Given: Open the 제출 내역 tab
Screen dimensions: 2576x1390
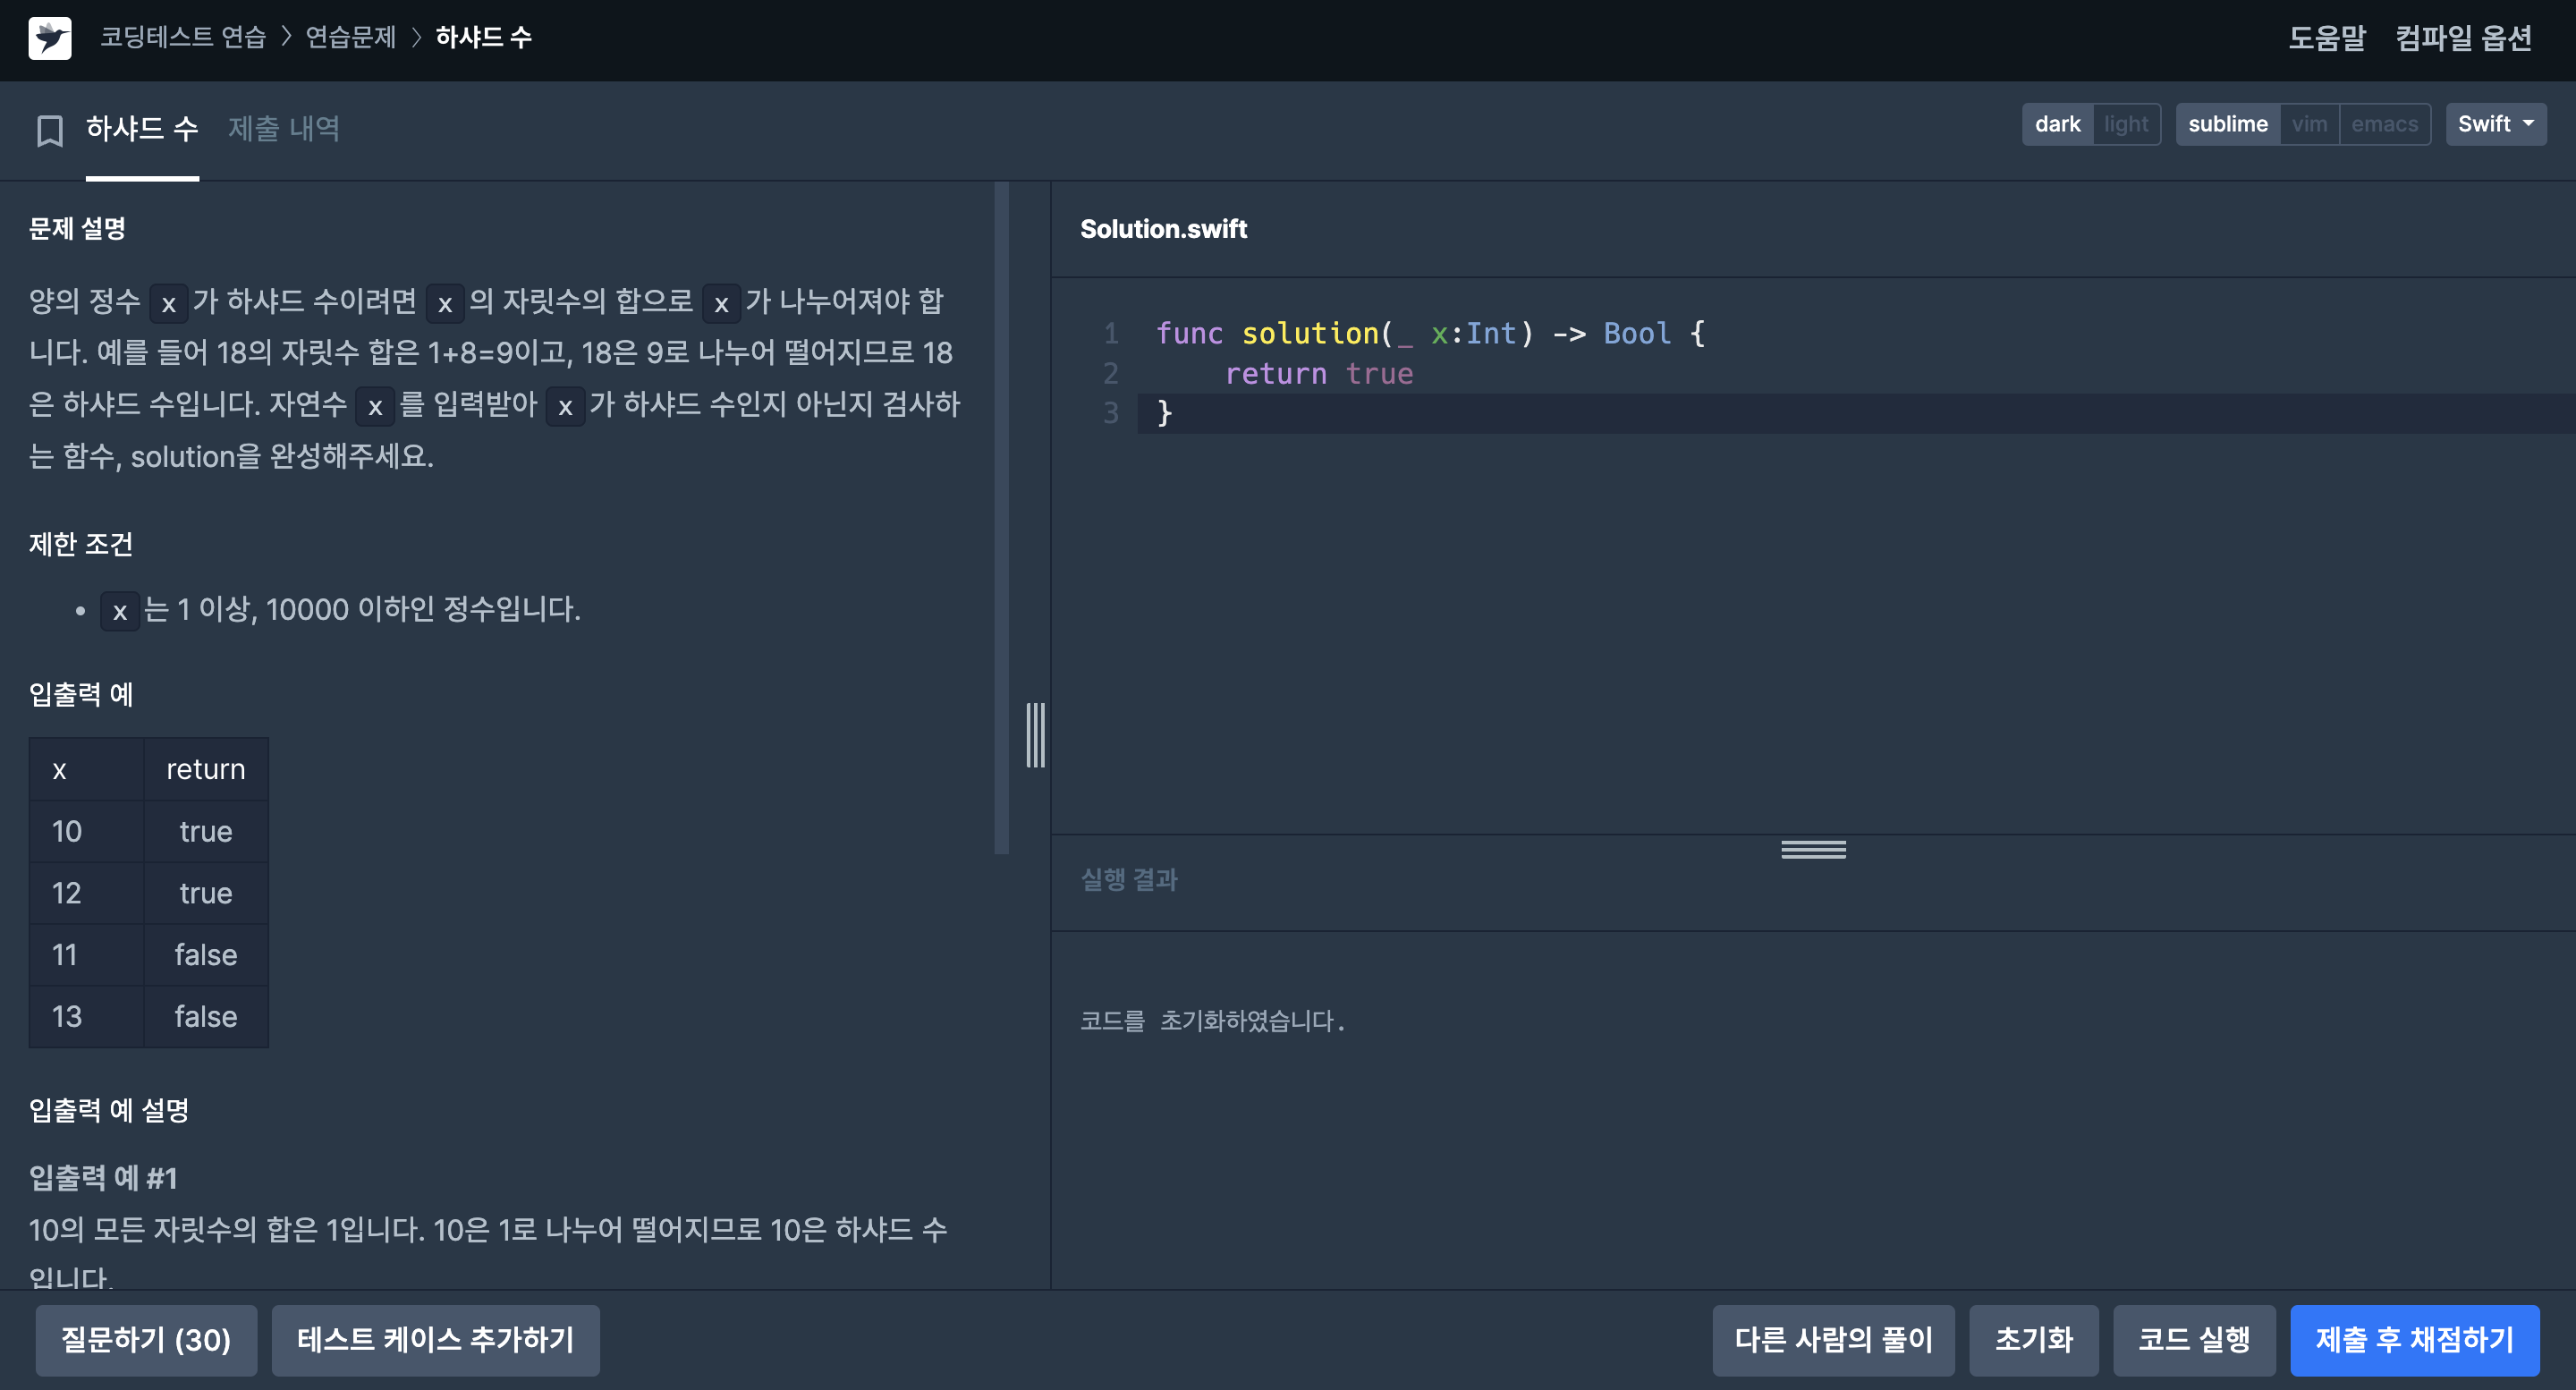Looking at the screenshot, I should point(284,128).
